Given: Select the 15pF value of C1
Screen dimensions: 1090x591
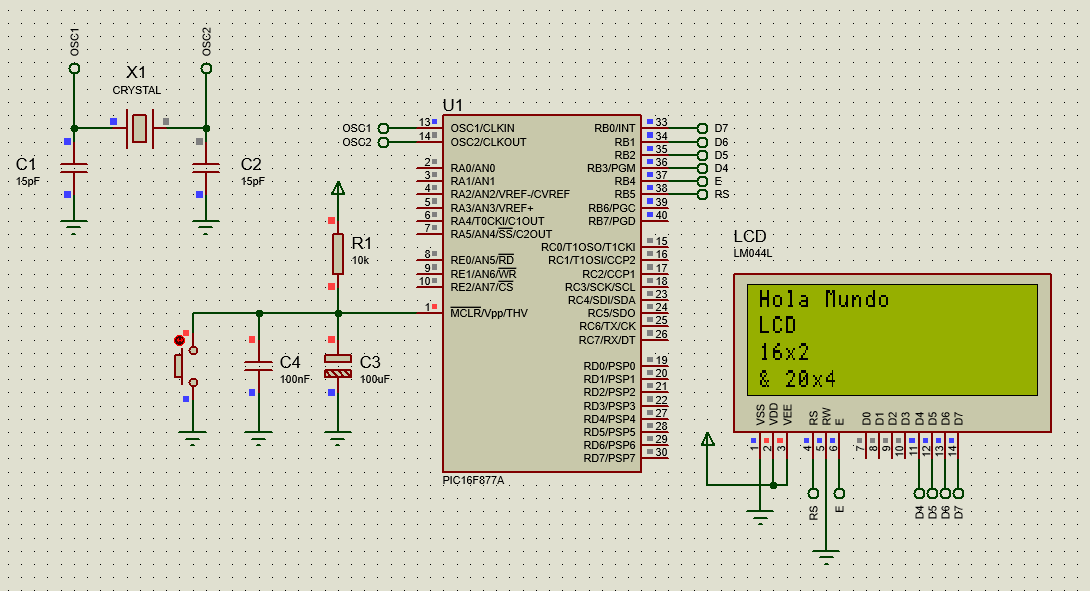Looking at the screenshot, I should pos(28,181).
